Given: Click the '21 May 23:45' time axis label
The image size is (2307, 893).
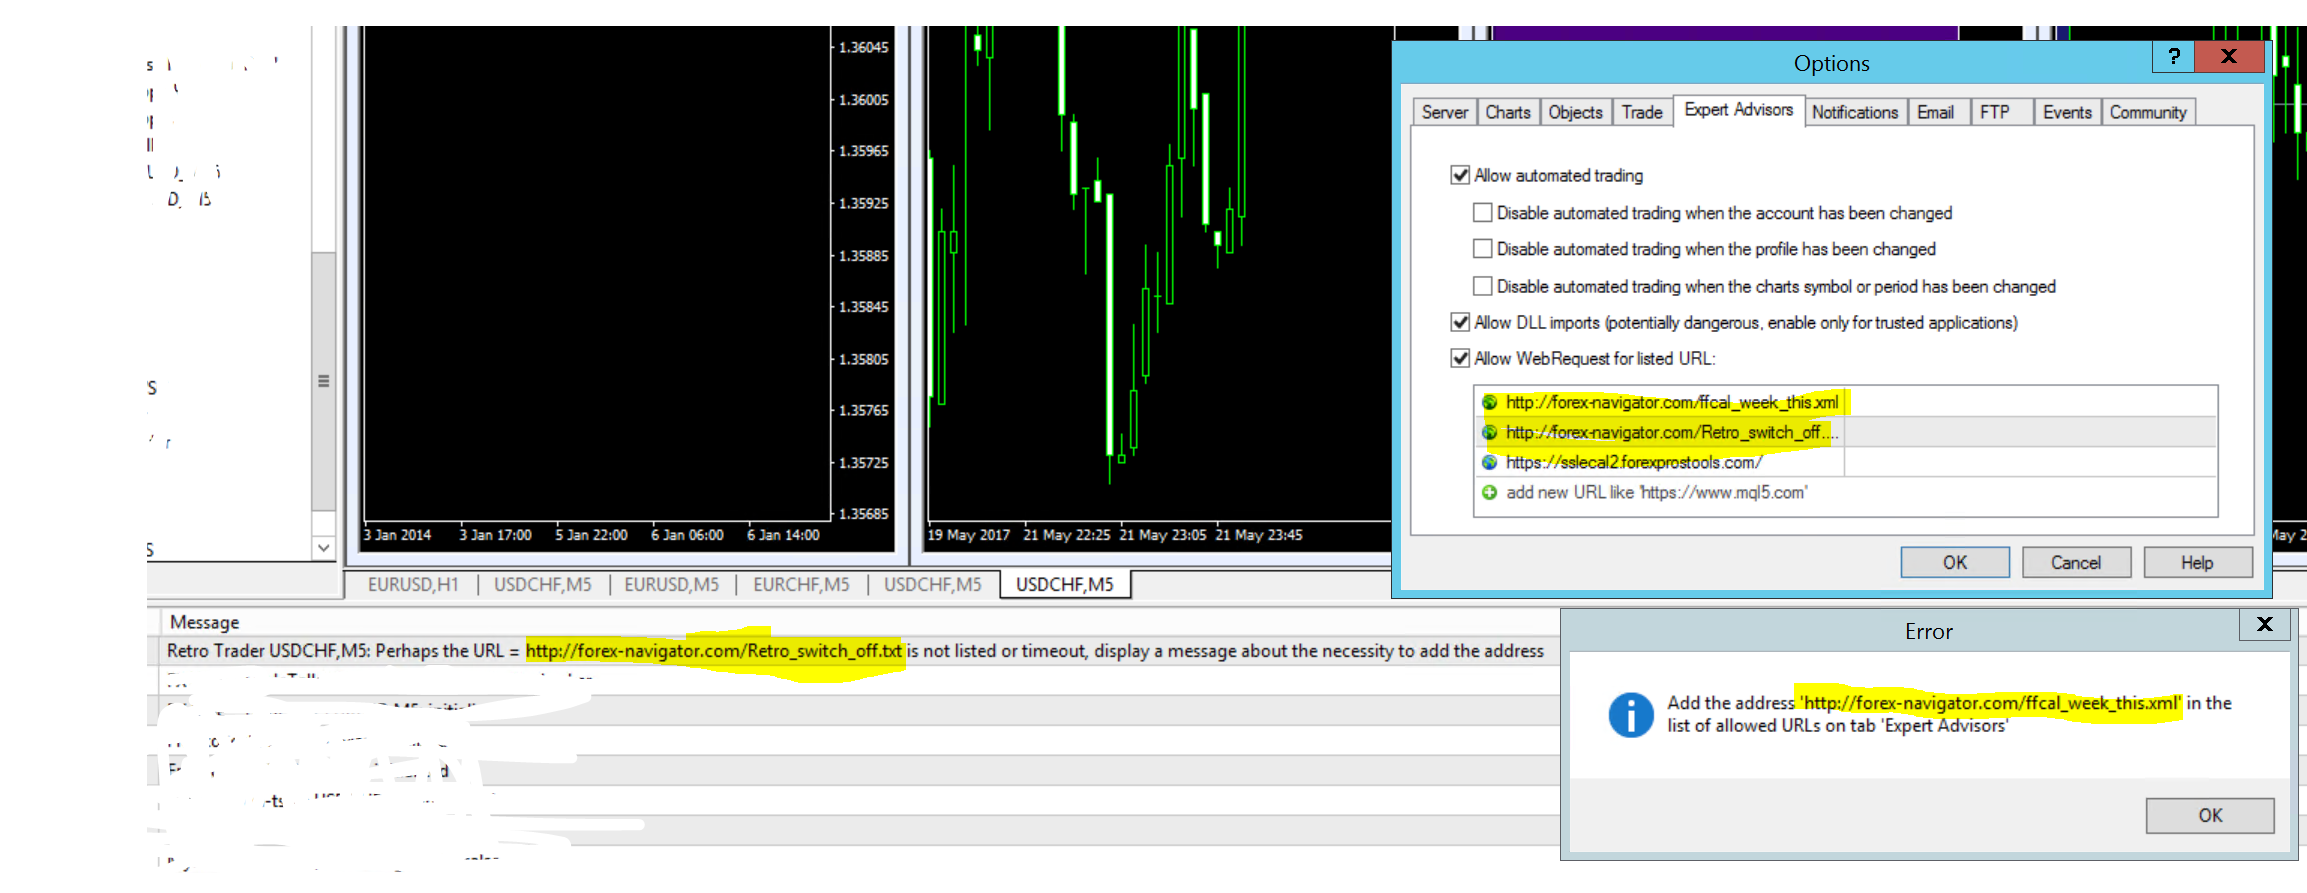Looking at the screenshot, I should coord(1259,535).
